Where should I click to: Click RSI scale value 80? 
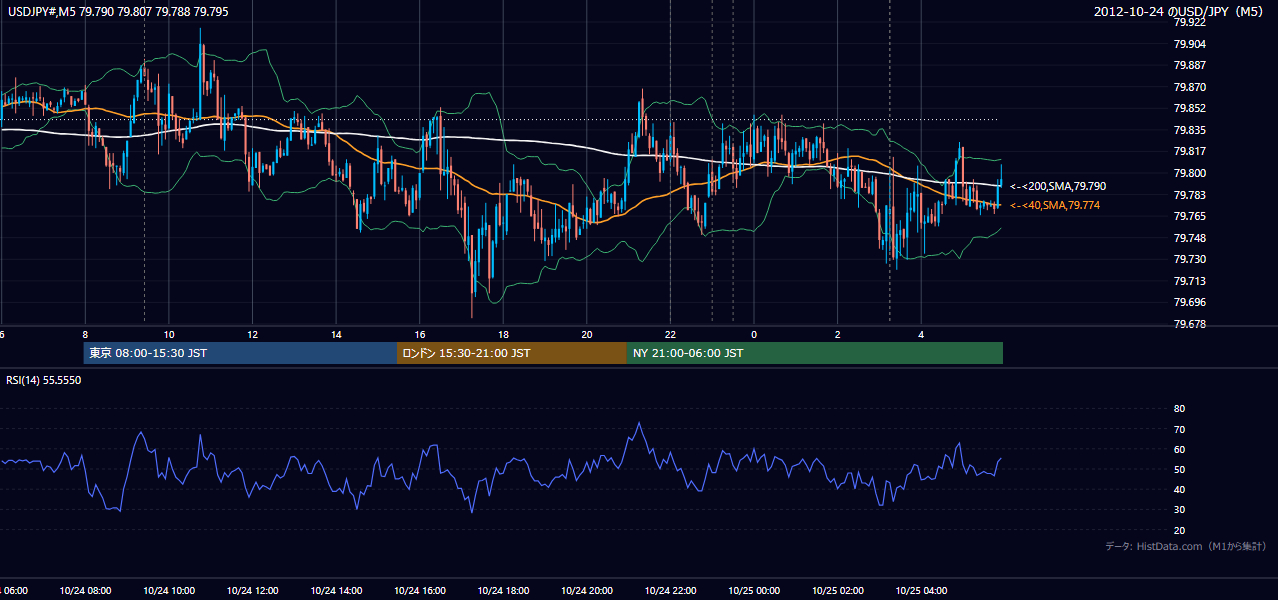[x=1179, y=409]
